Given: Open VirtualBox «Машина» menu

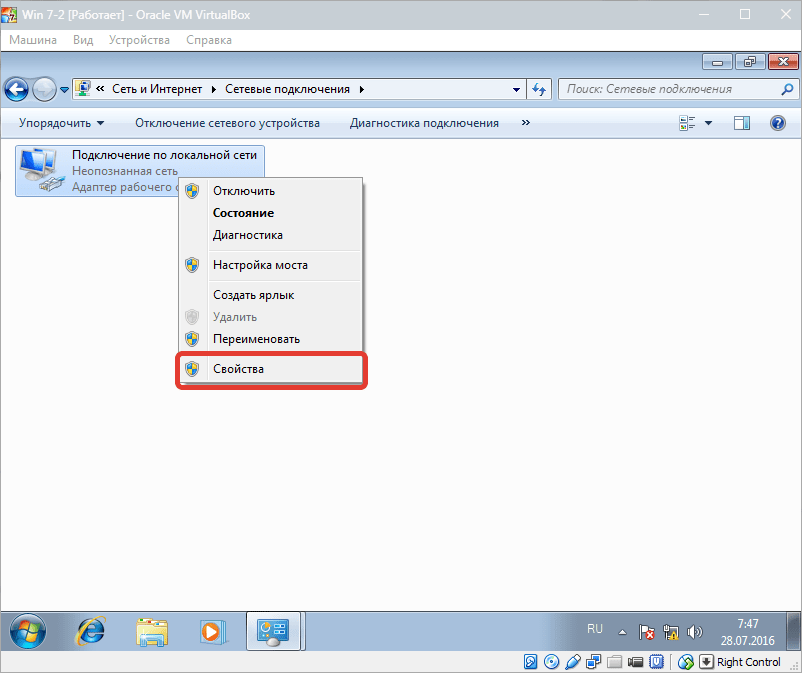Looking at the screenshot, I should point(33,40).
